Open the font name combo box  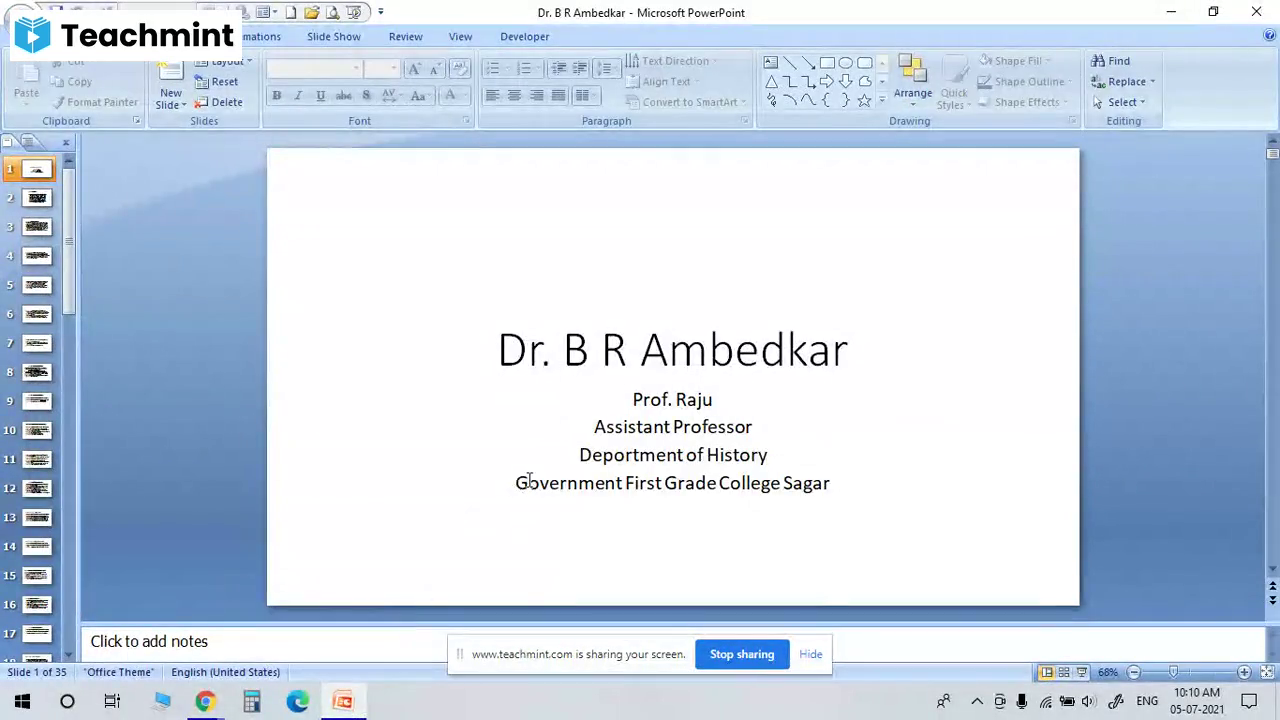pyautogui.click(x=314, y=68)
